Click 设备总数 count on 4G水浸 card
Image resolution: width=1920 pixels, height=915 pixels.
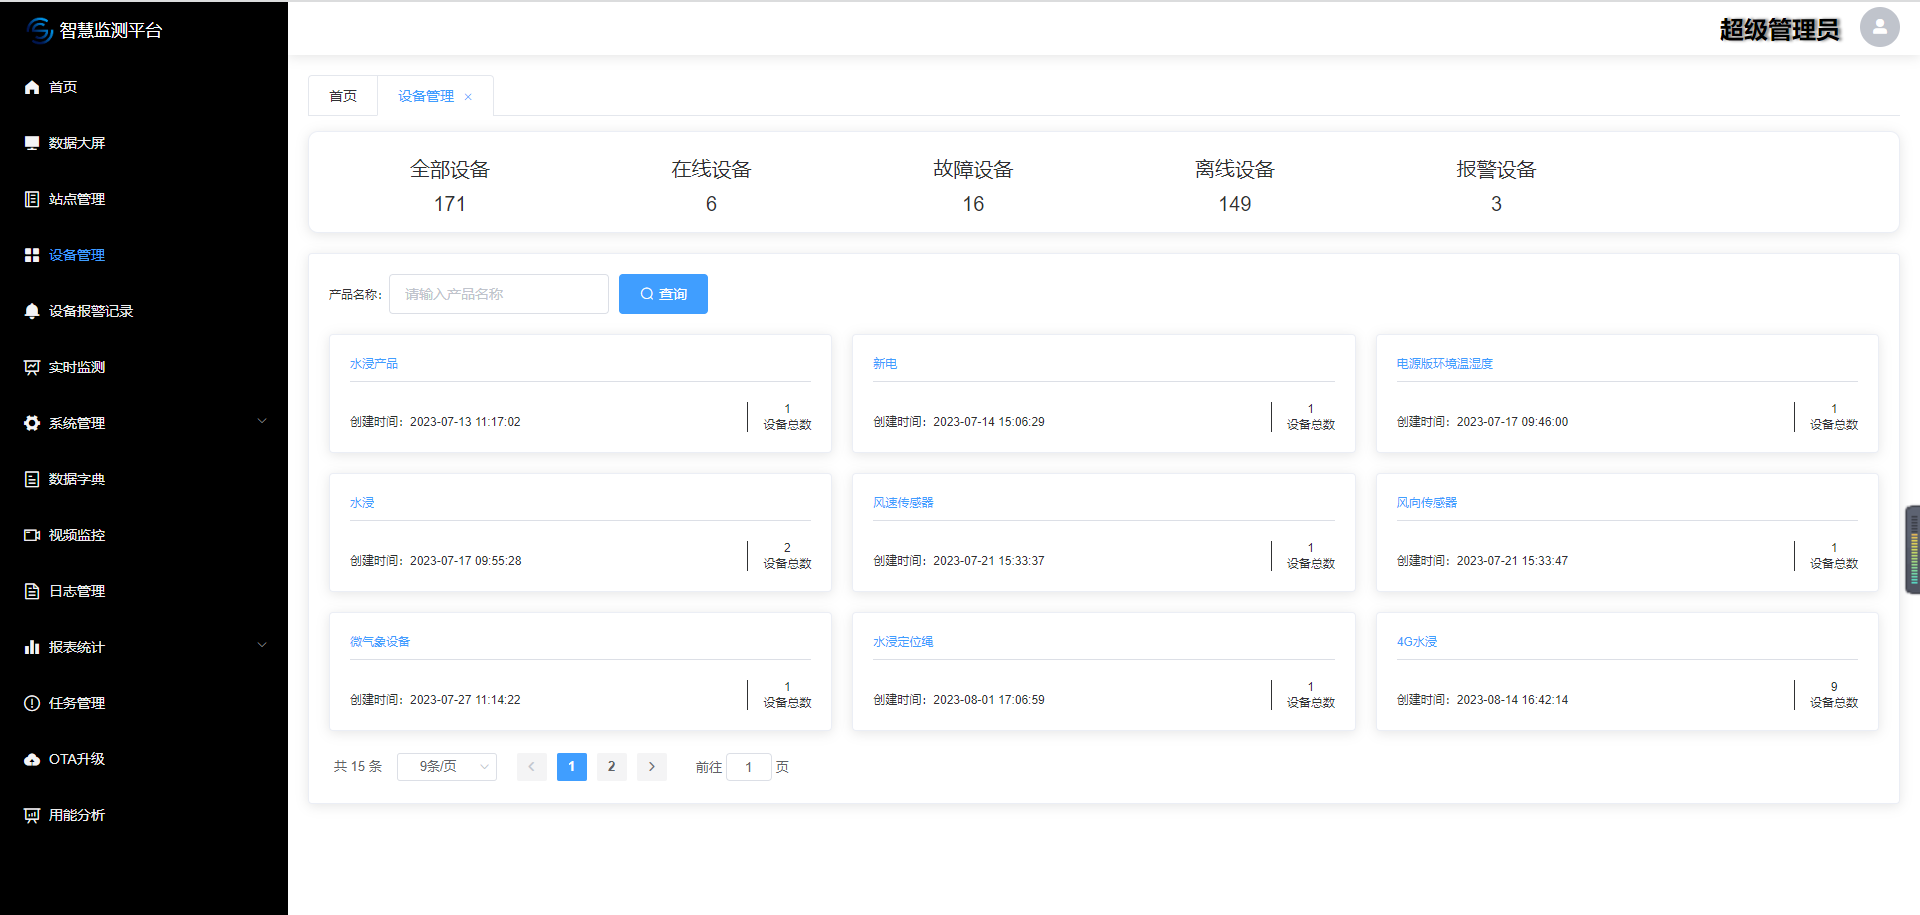point(1834,695)
